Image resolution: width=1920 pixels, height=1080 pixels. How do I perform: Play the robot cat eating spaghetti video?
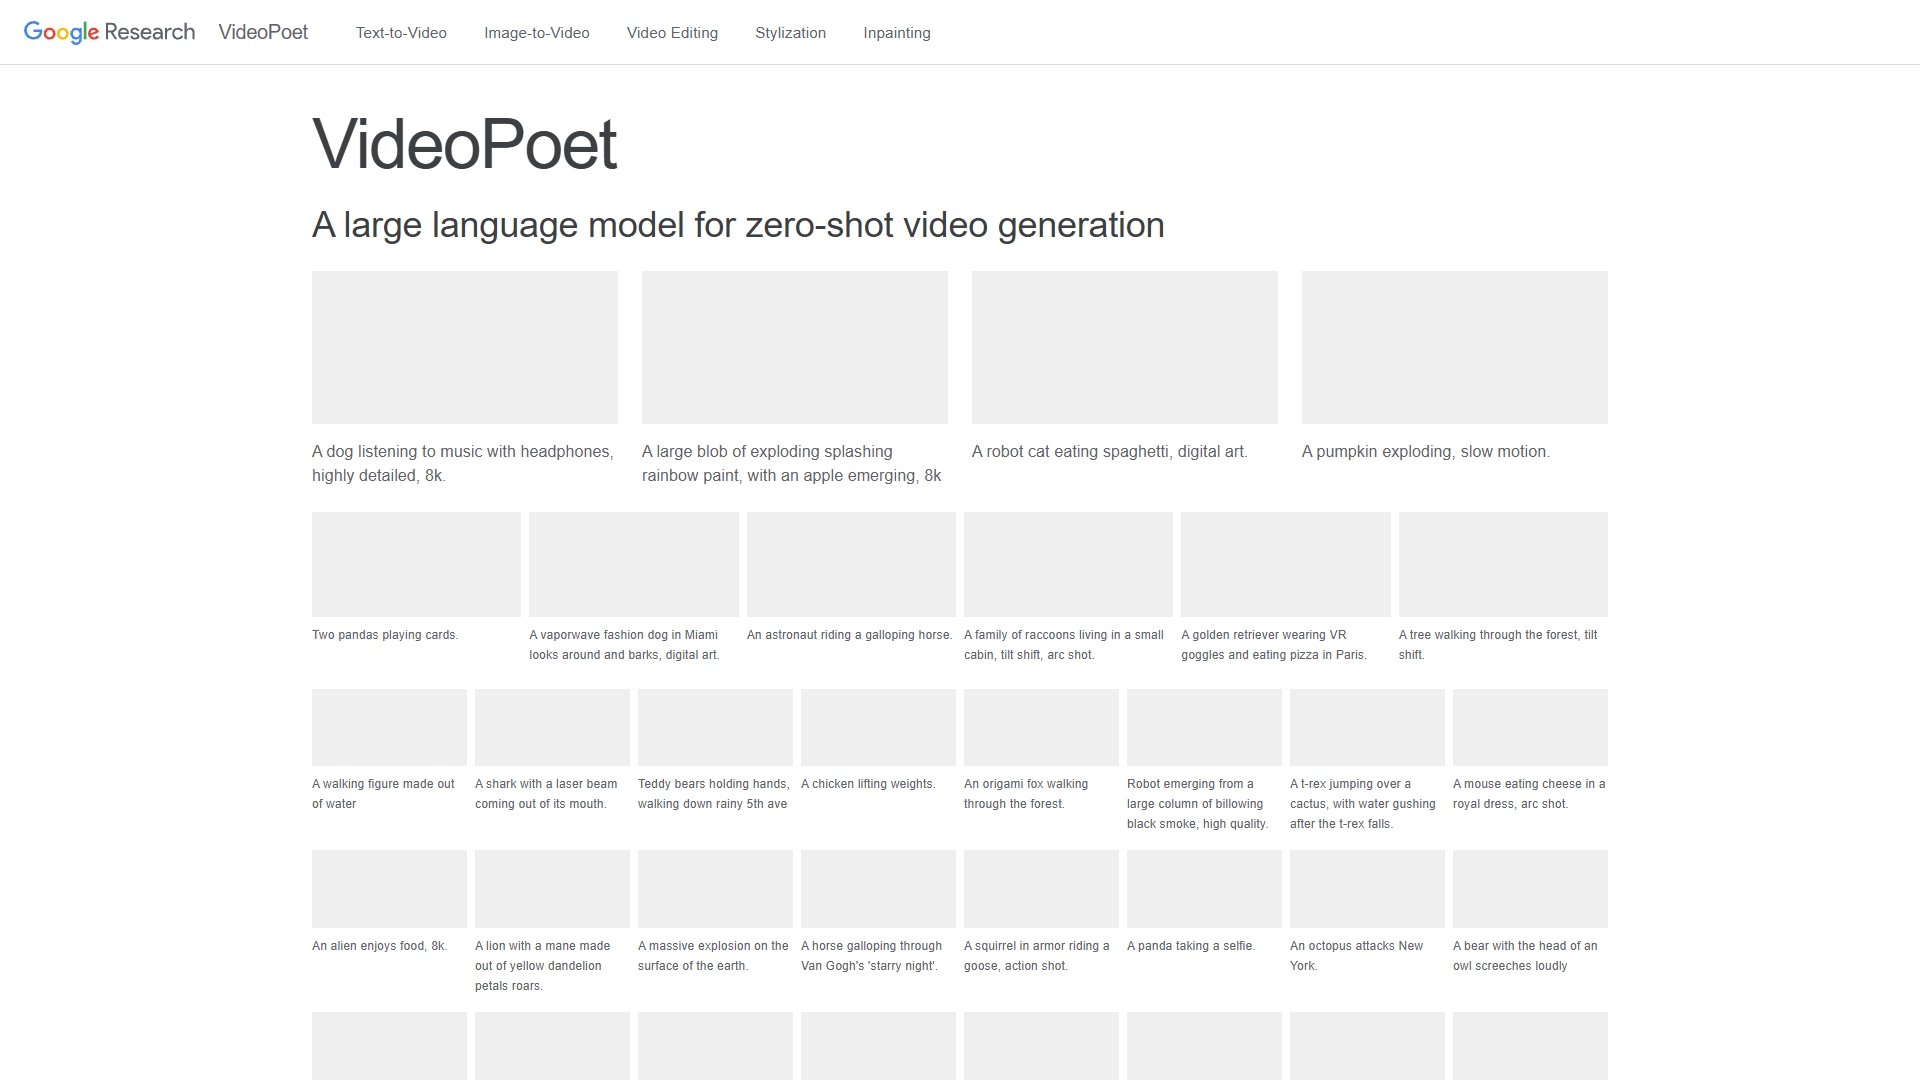1125,347
